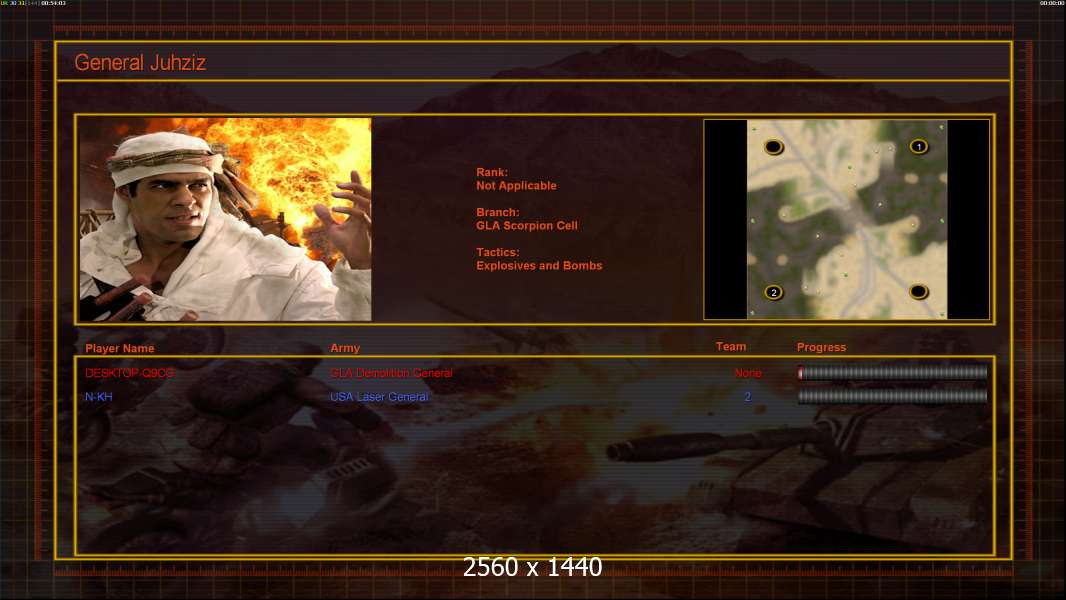Click start position marker 2 on the minimap
The image size is (1066, 600).
[x=774, y=292]
